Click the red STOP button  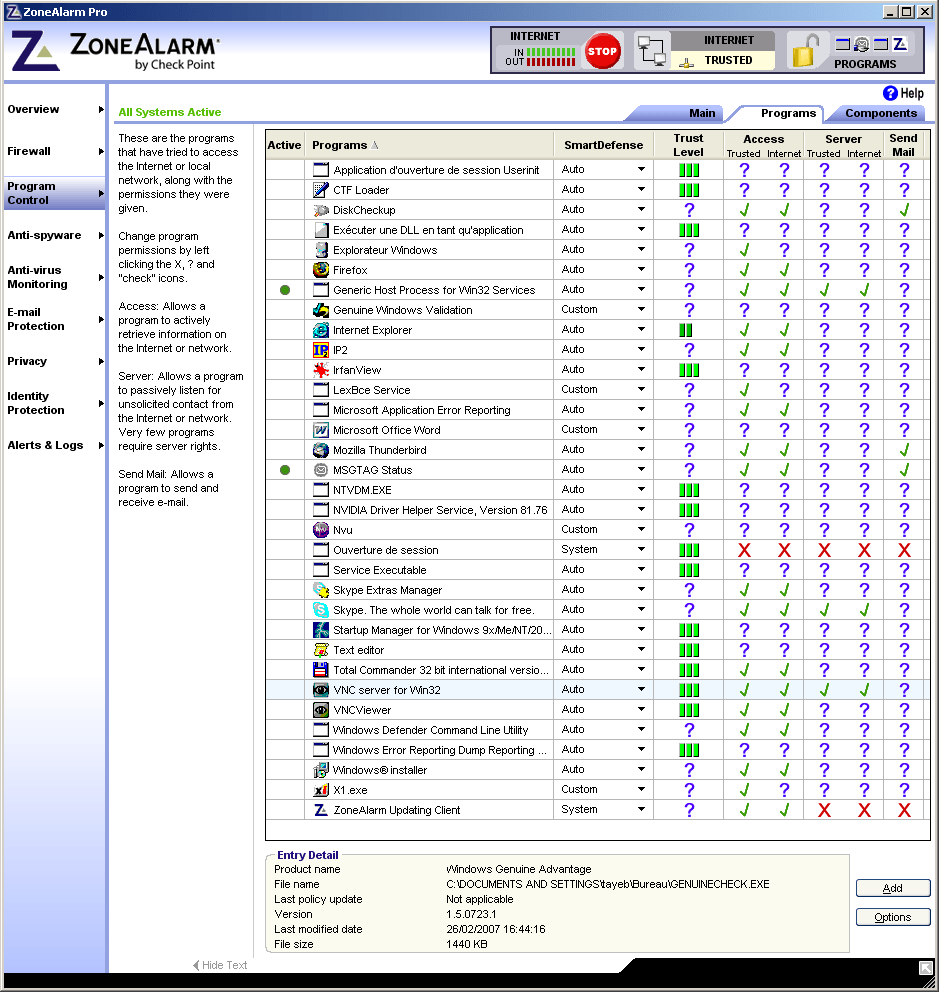click(x=602, y=51)
